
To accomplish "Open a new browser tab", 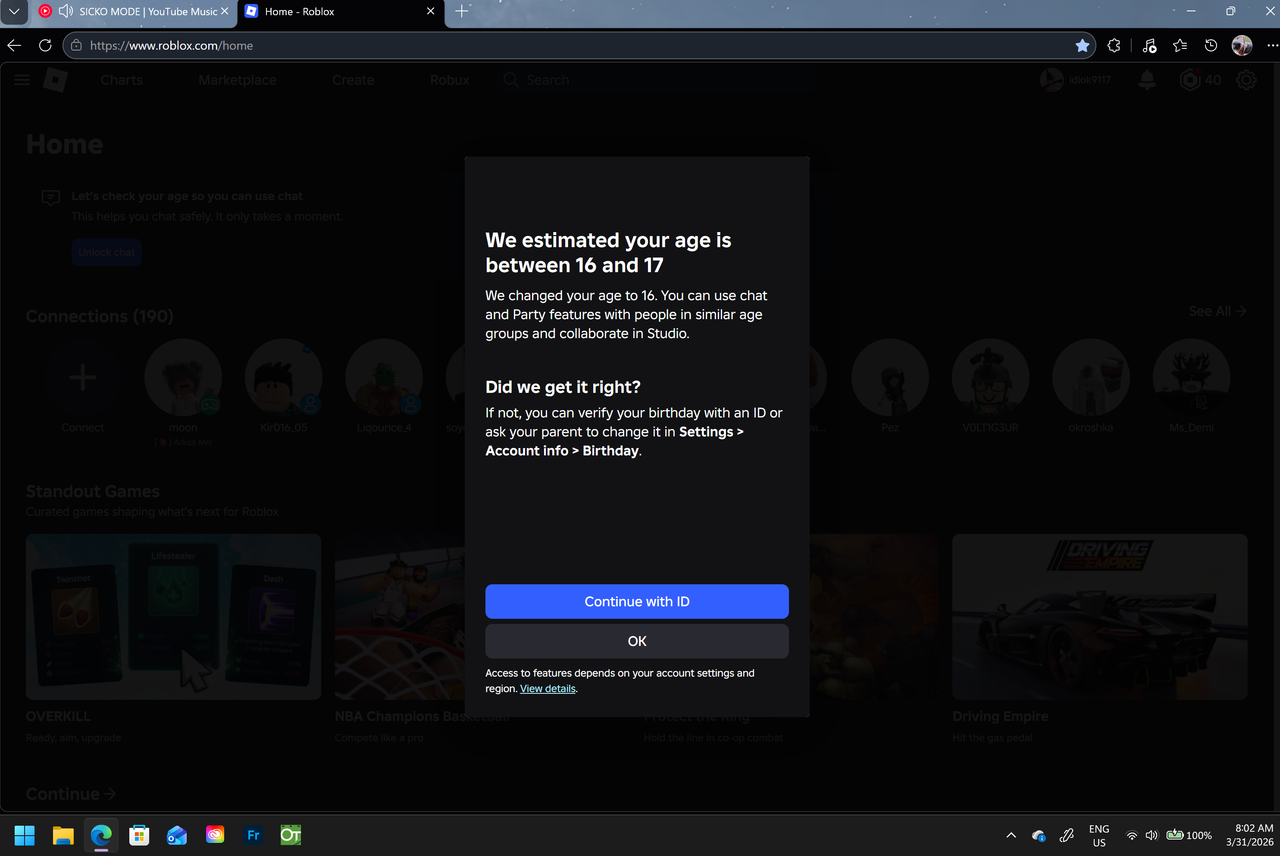I will 461,12.
